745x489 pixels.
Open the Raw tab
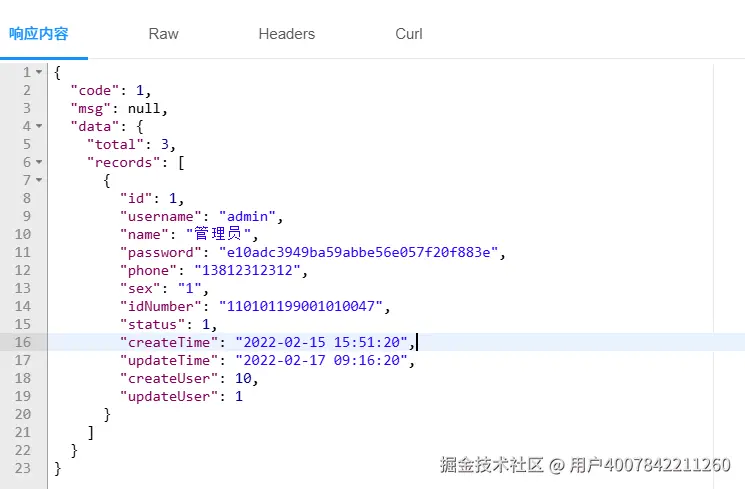point(163,34)
